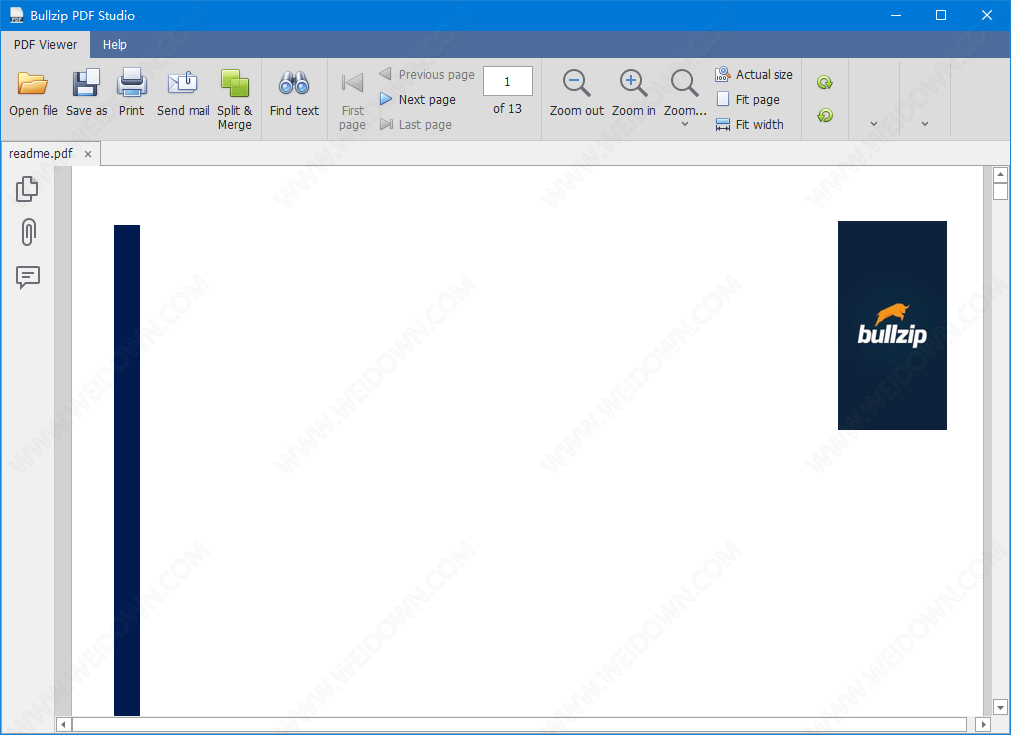The height and width of the screenshot is (735, 1011).
Task: Rotate page clockwise with top green arrow
Action: [x=825, y=83]
